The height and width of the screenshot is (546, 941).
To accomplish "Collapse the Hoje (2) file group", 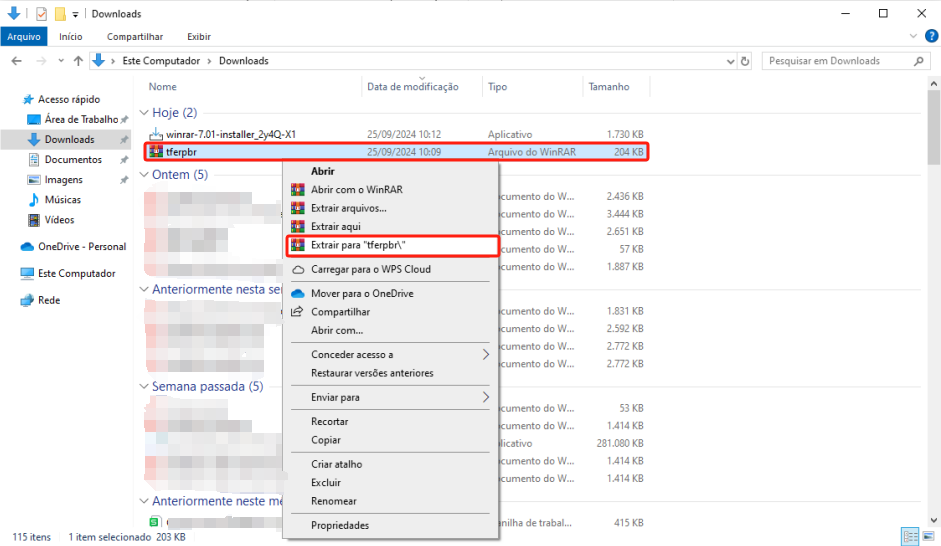I will coord(144,113).
